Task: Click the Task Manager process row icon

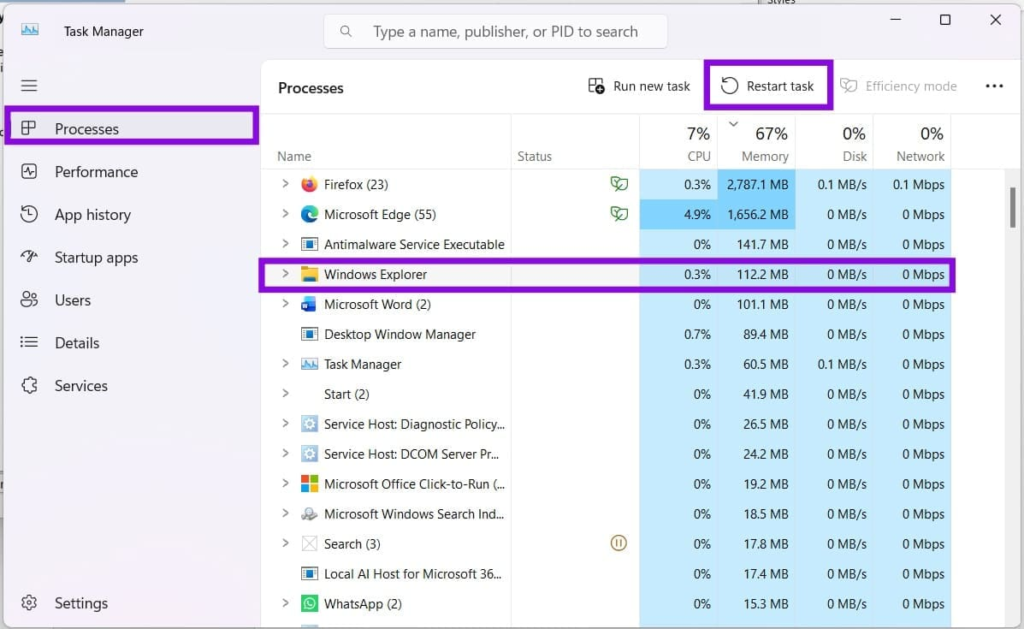Action: 309,364
